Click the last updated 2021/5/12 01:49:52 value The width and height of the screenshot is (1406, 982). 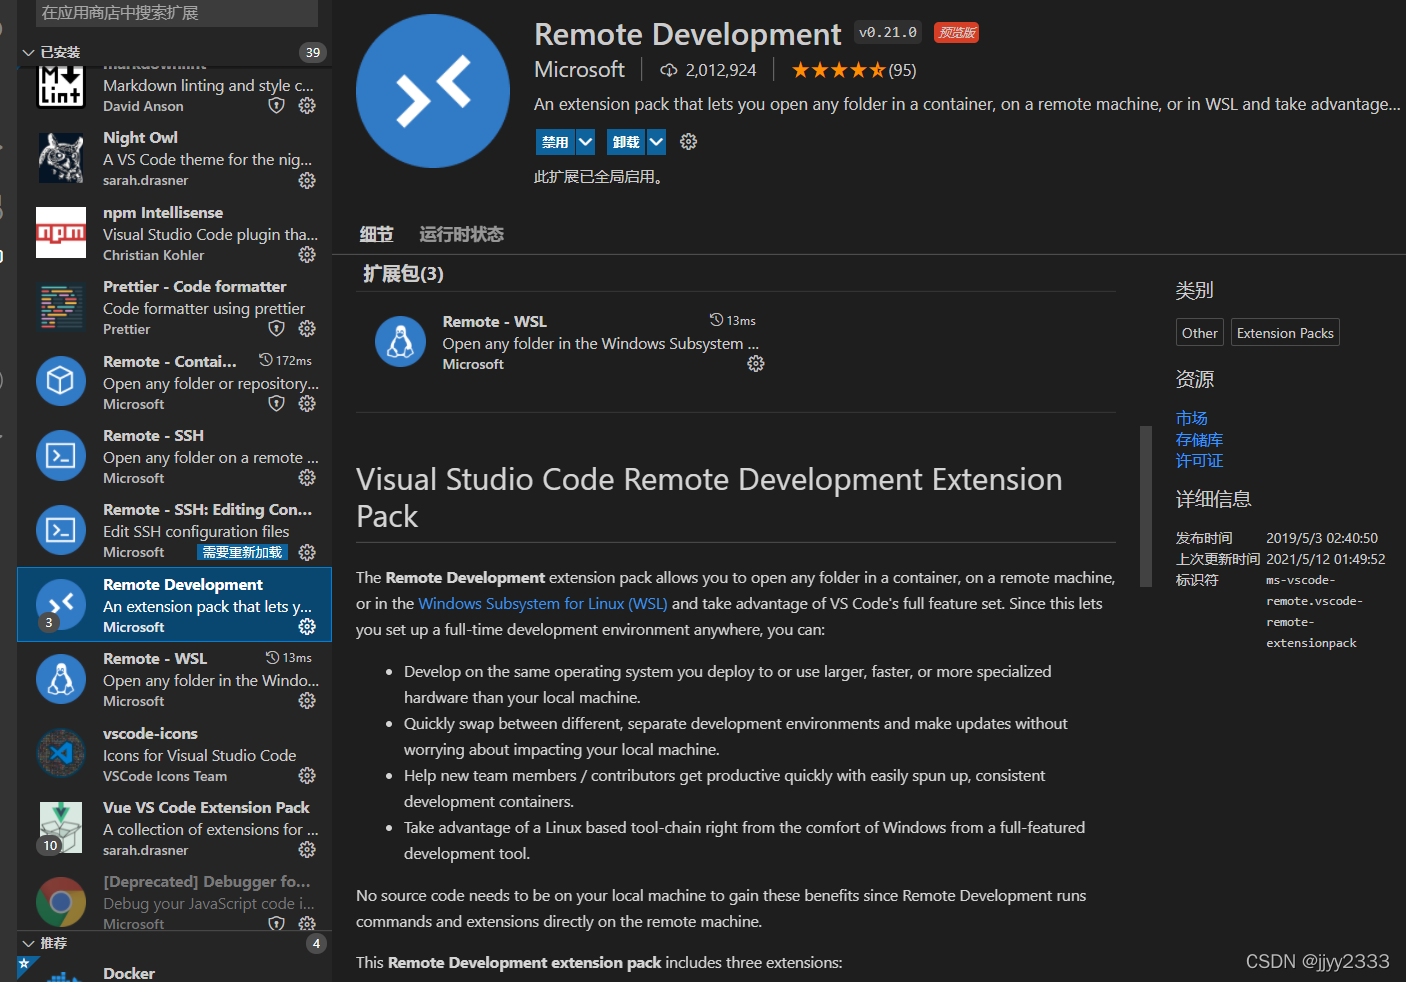pyautogui.click(x=1326, y=559)
